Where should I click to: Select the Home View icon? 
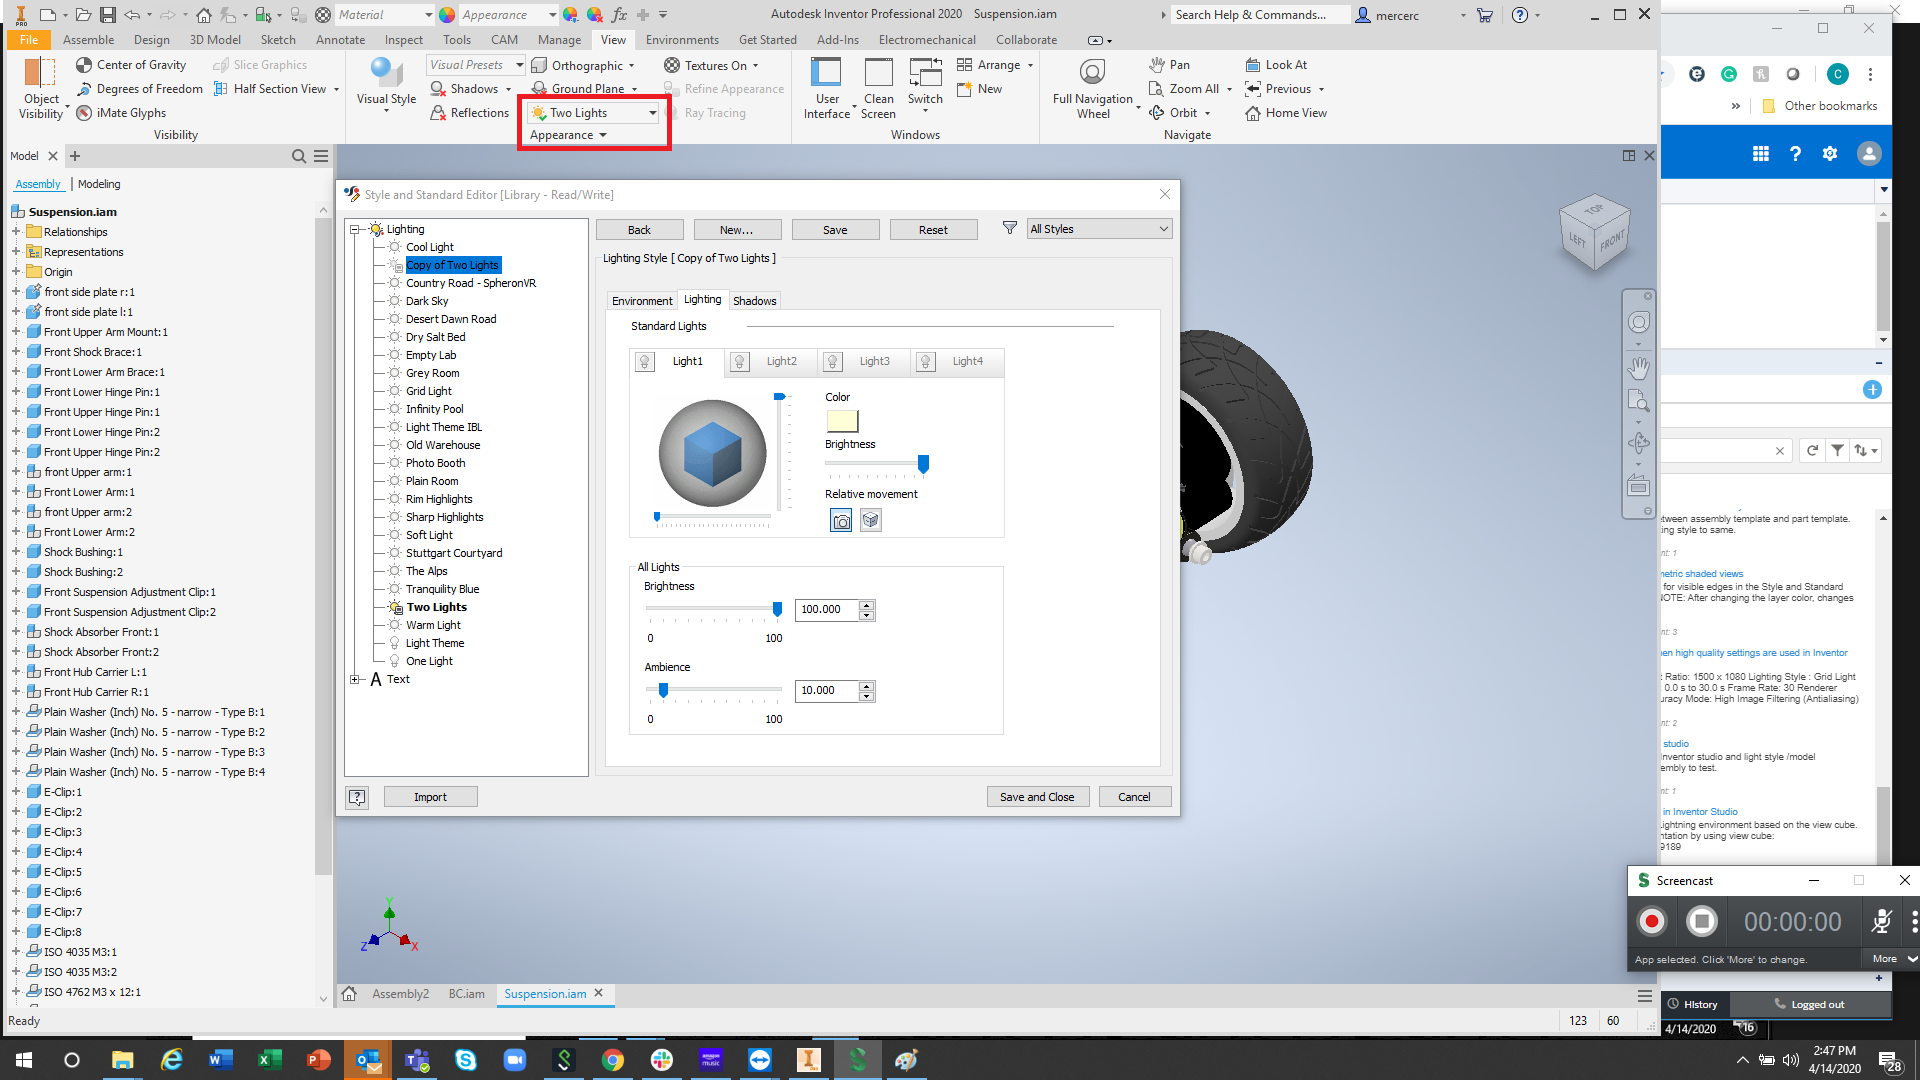point(1253,112)
